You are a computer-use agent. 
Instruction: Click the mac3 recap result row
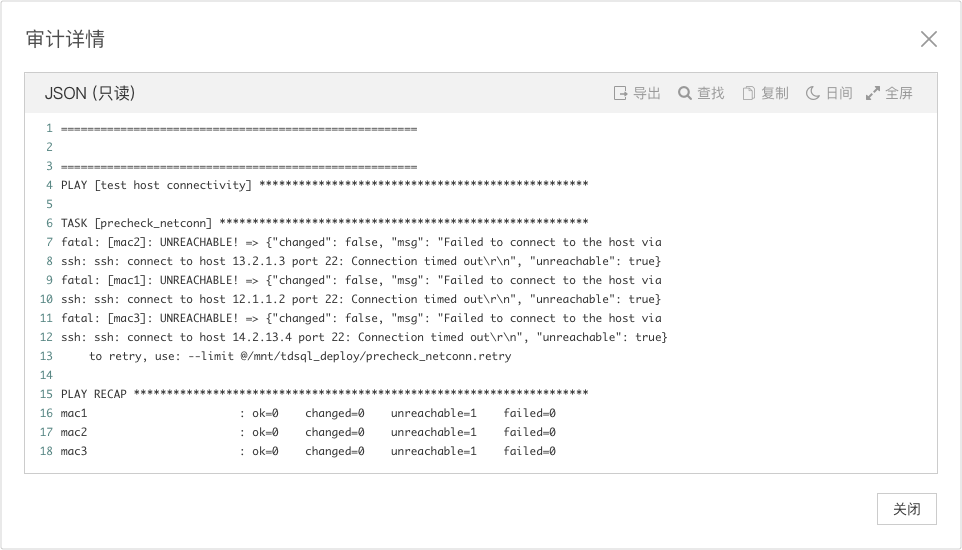pyautogui.click(x=308, y=451)
